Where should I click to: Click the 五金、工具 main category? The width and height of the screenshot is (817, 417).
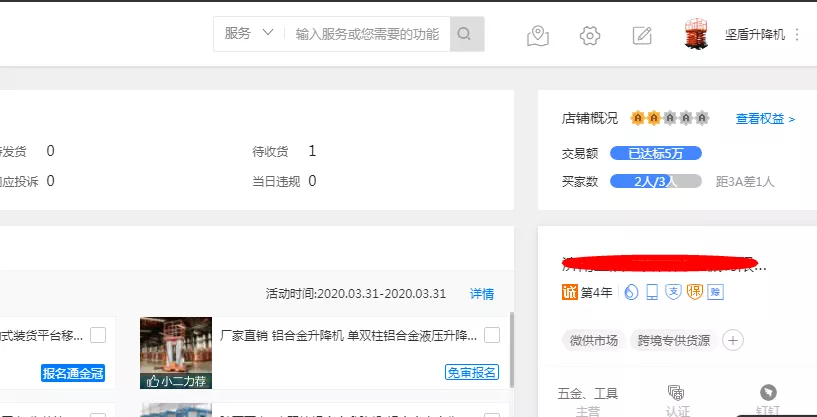587,394
